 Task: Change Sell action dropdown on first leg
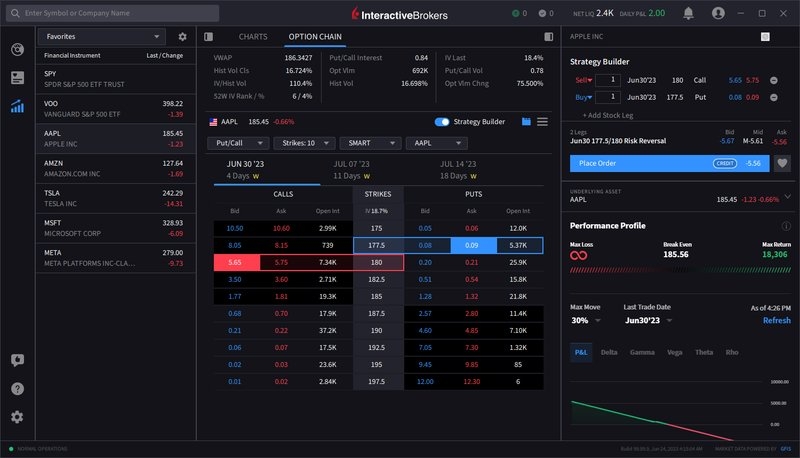[x=584, y=81]
